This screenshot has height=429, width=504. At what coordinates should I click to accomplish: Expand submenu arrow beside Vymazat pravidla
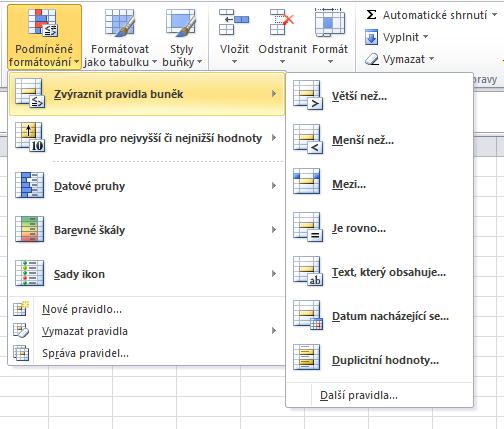point(274,331)
